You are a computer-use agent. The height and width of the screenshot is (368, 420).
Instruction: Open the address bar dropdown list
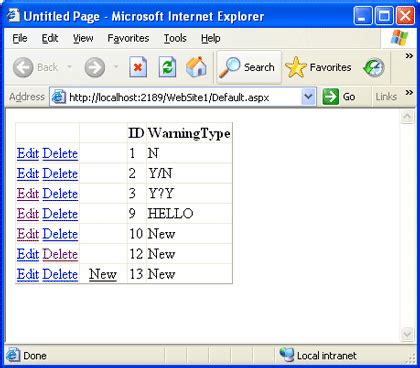[308, 97]
